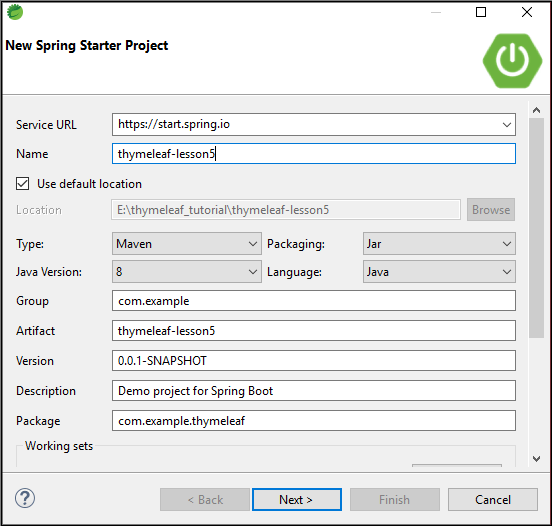Viewport: 552px width, 526px height.
Task: Click the greyed-out Browse button
Action: click(x=491, y=210)
